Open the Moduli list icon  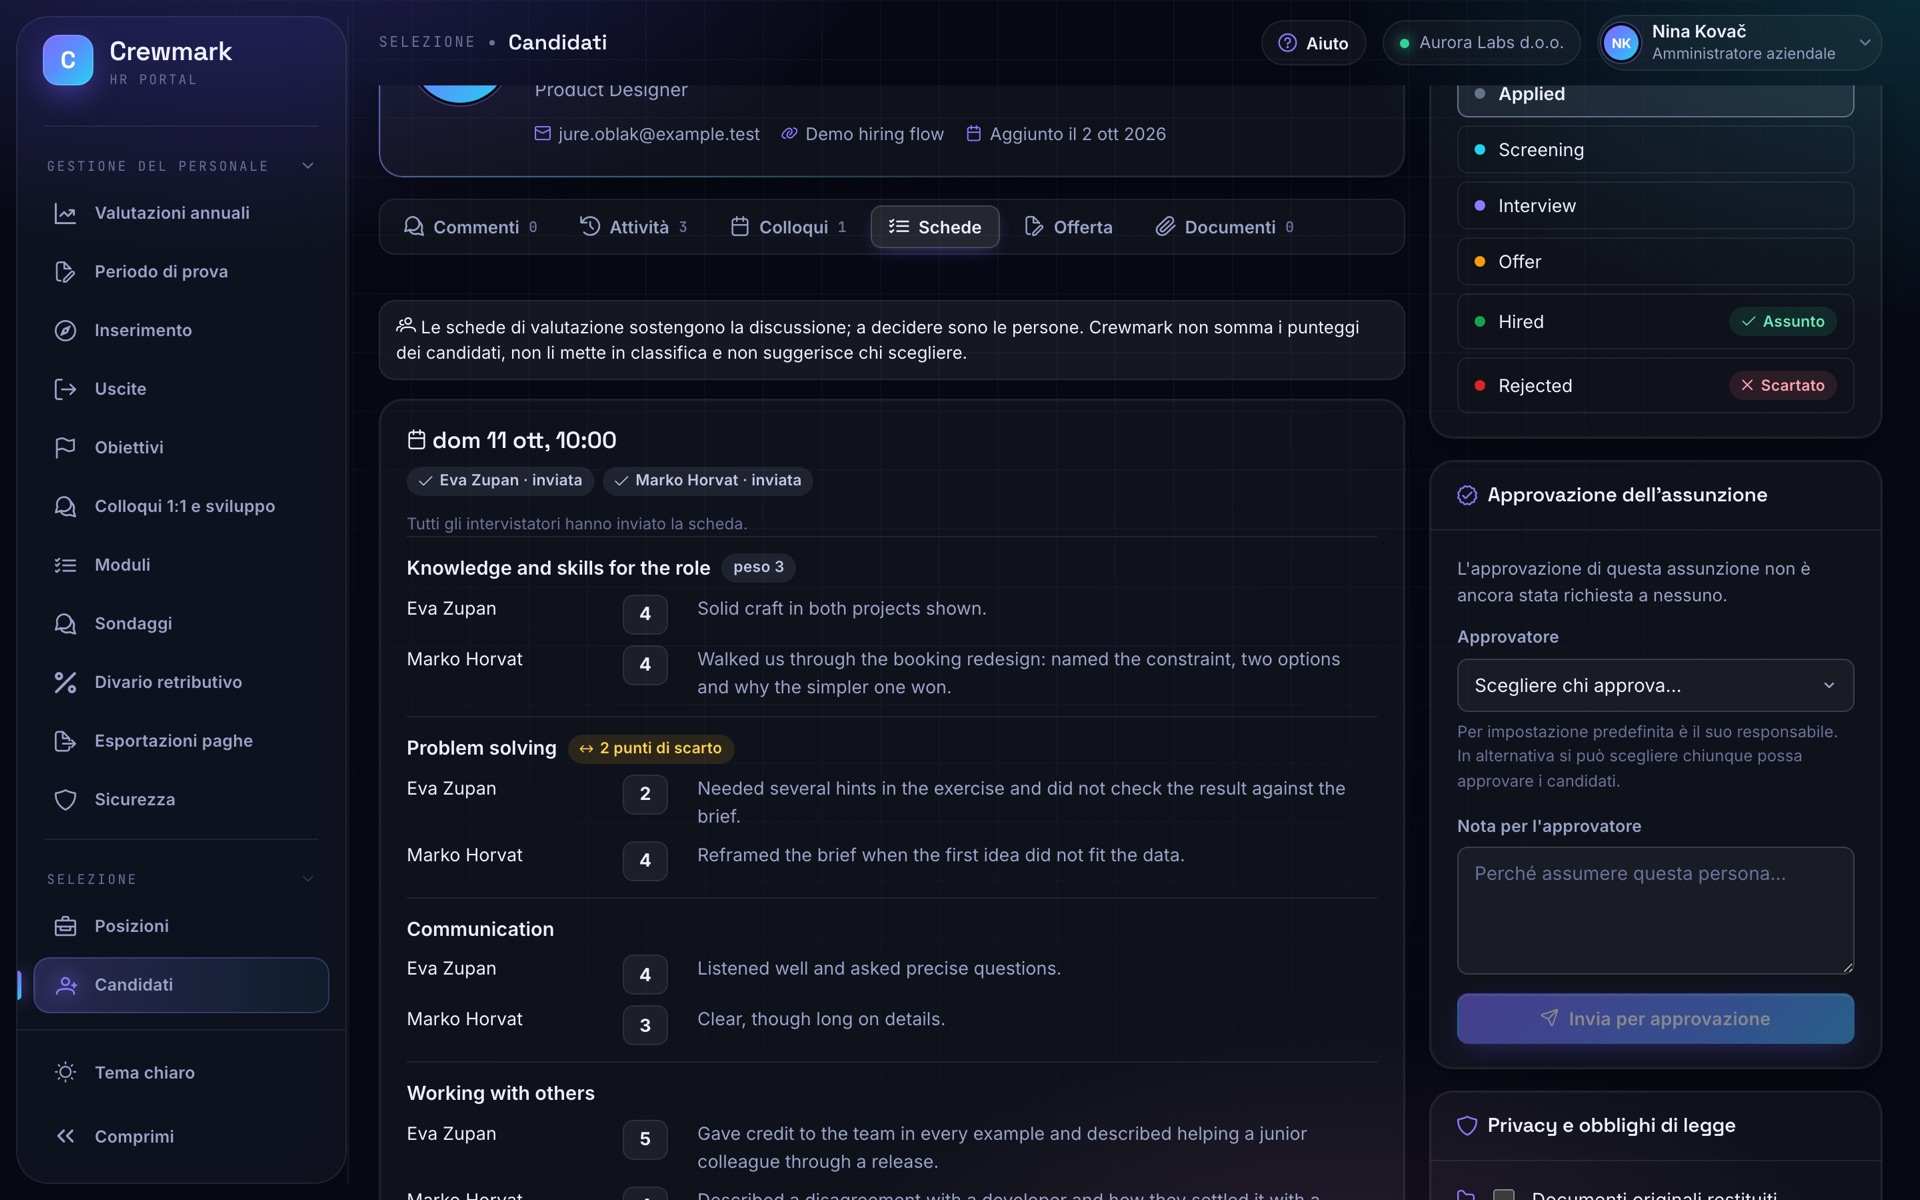(x=65, y=565)
